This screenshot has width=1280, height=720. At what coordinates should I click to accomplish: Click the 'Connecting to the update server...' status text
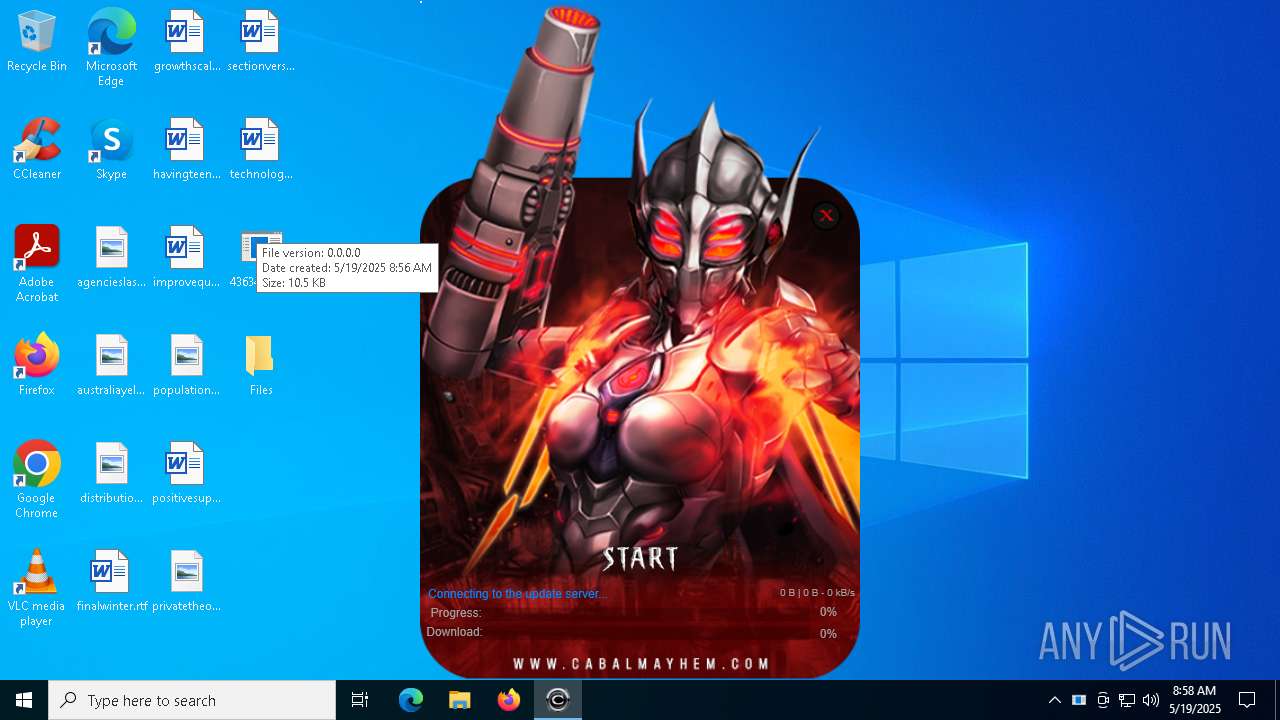[x=517, y=593]
